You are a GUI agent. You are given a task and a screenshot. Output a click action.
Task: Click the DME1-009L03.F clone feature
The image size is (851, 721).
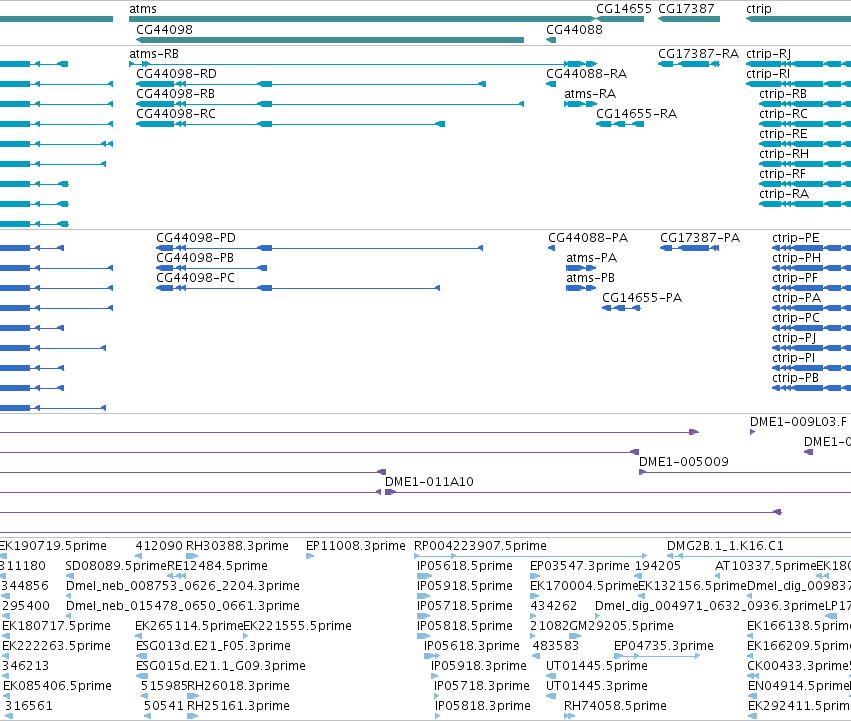[x=752, y=432]
